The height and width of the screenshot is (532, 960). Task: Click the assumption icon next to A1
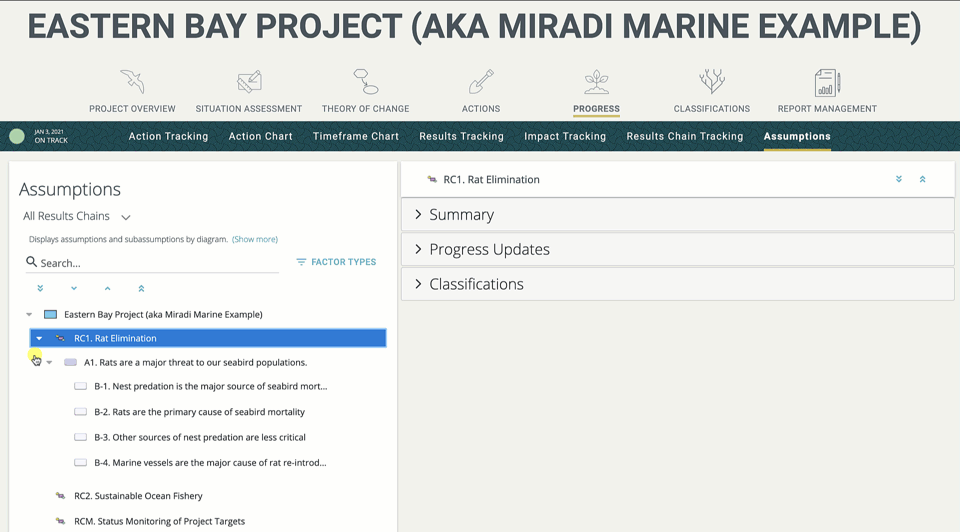(70, 362)
